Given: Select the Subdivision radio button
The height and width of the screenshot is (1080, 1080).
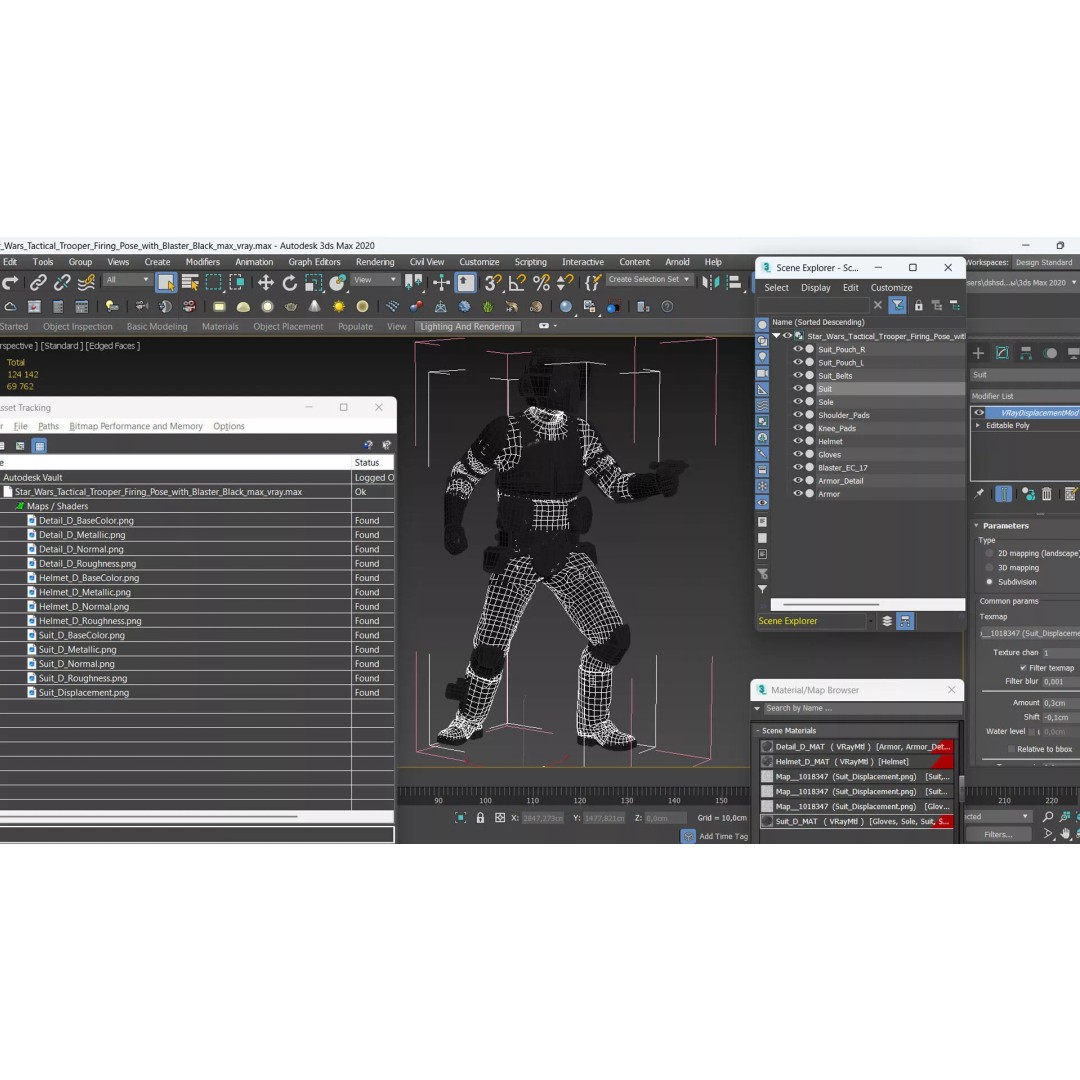Looking at the screenshot, I should pyautogui.click(x=990, y=582).
